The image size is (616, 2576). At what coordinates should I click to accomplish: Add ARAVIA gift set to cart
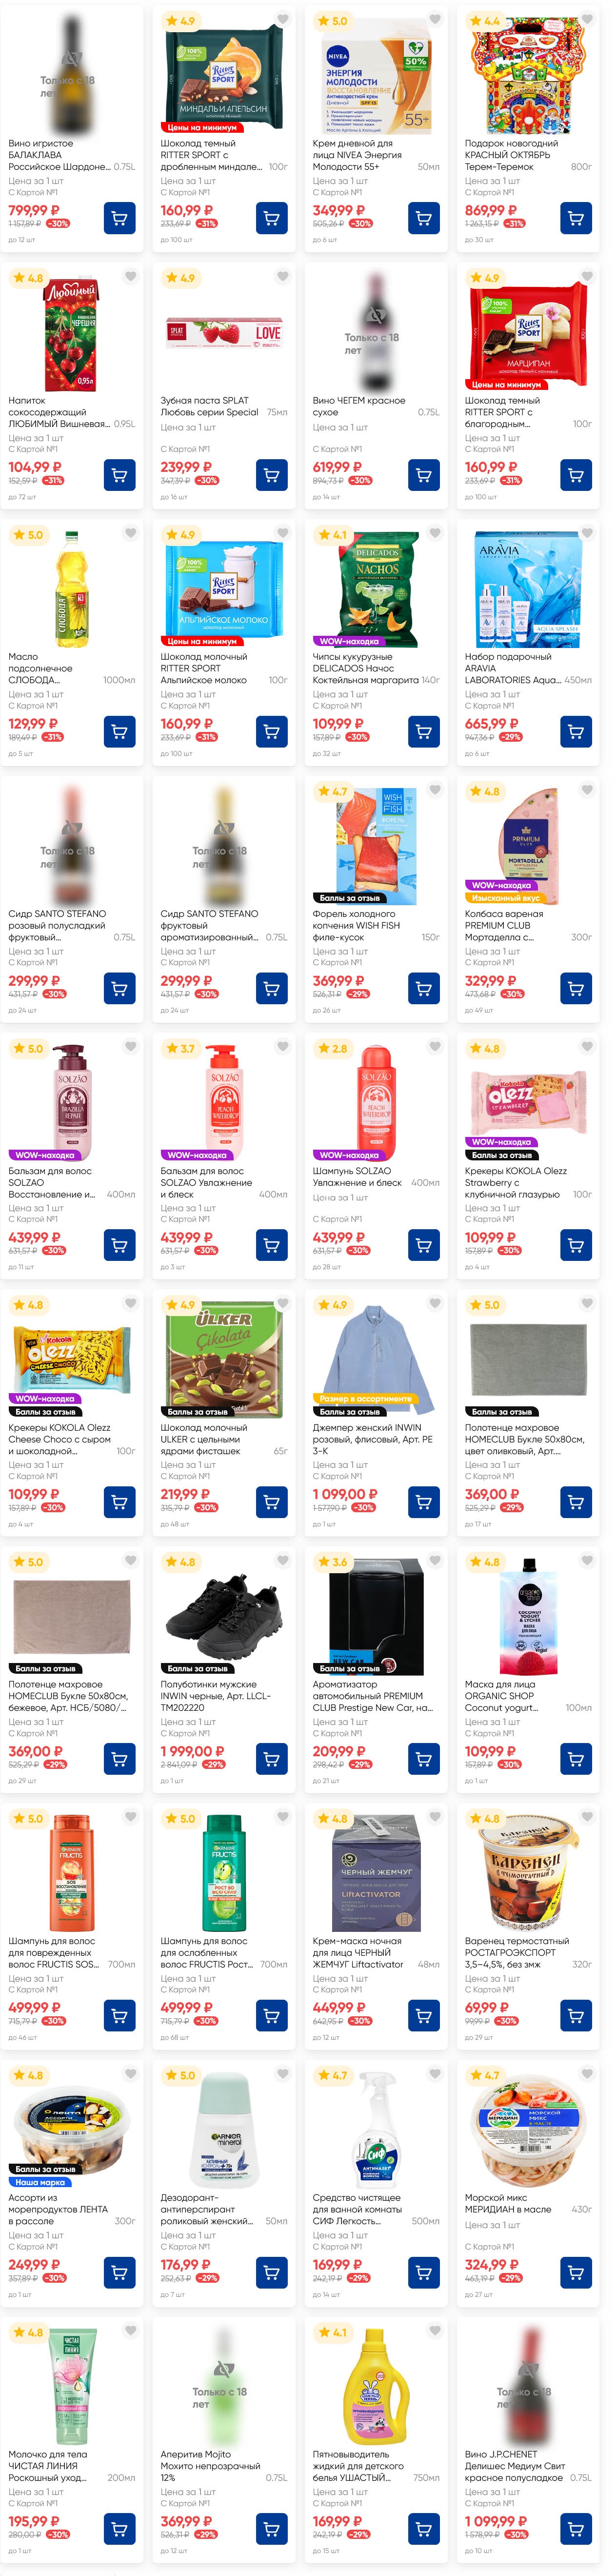click(x=575, y=732)
